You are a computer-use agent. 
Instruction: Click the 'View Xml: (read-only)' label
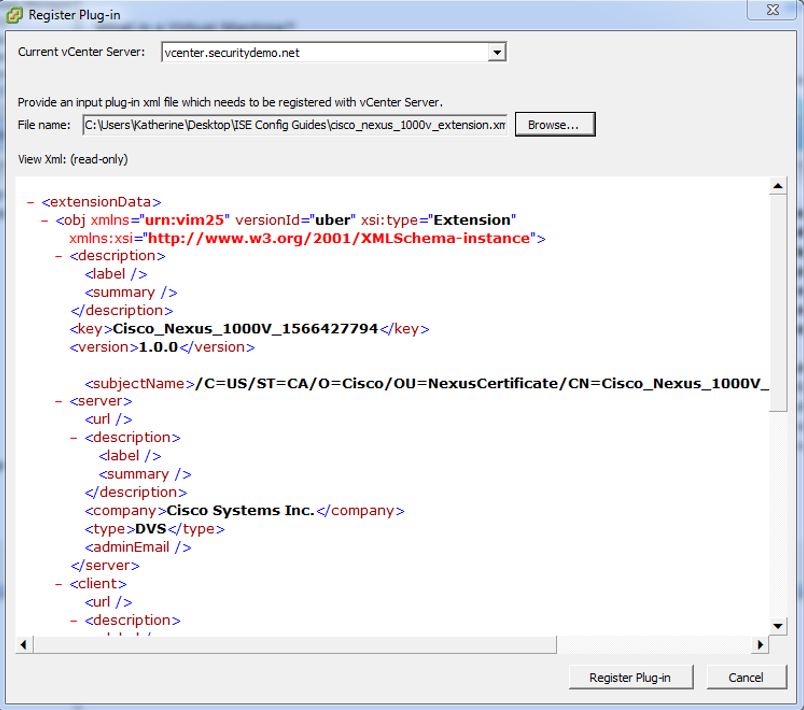(x=73, y=159)
